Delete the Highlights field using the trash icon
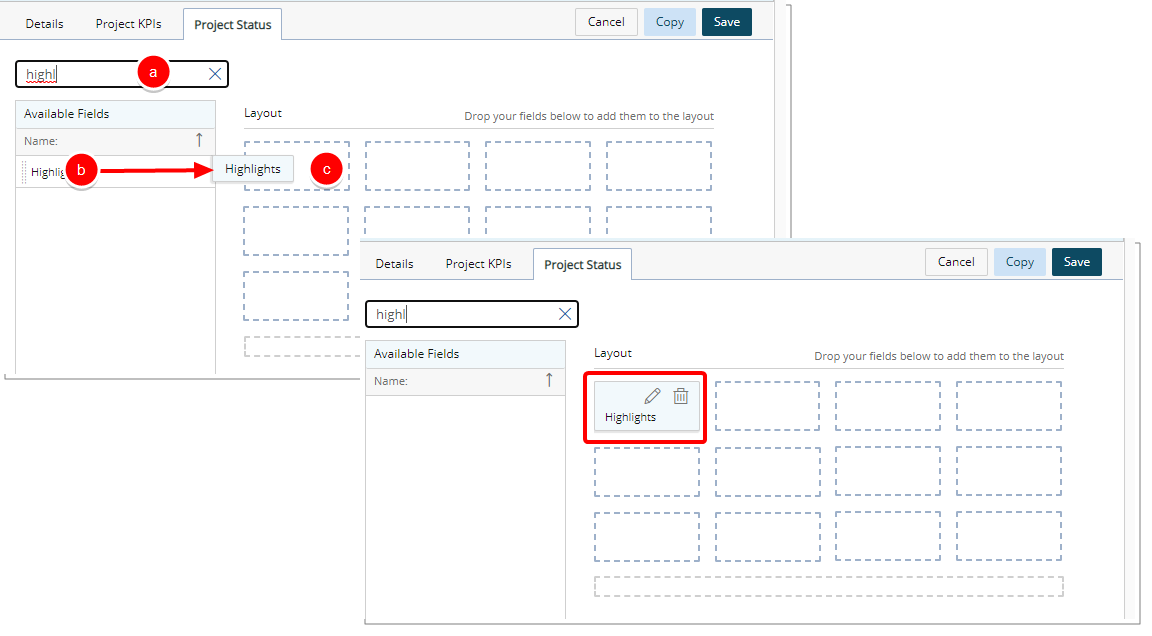The height and width of the screenshot is (636, 1152). (x=681, y=397)
